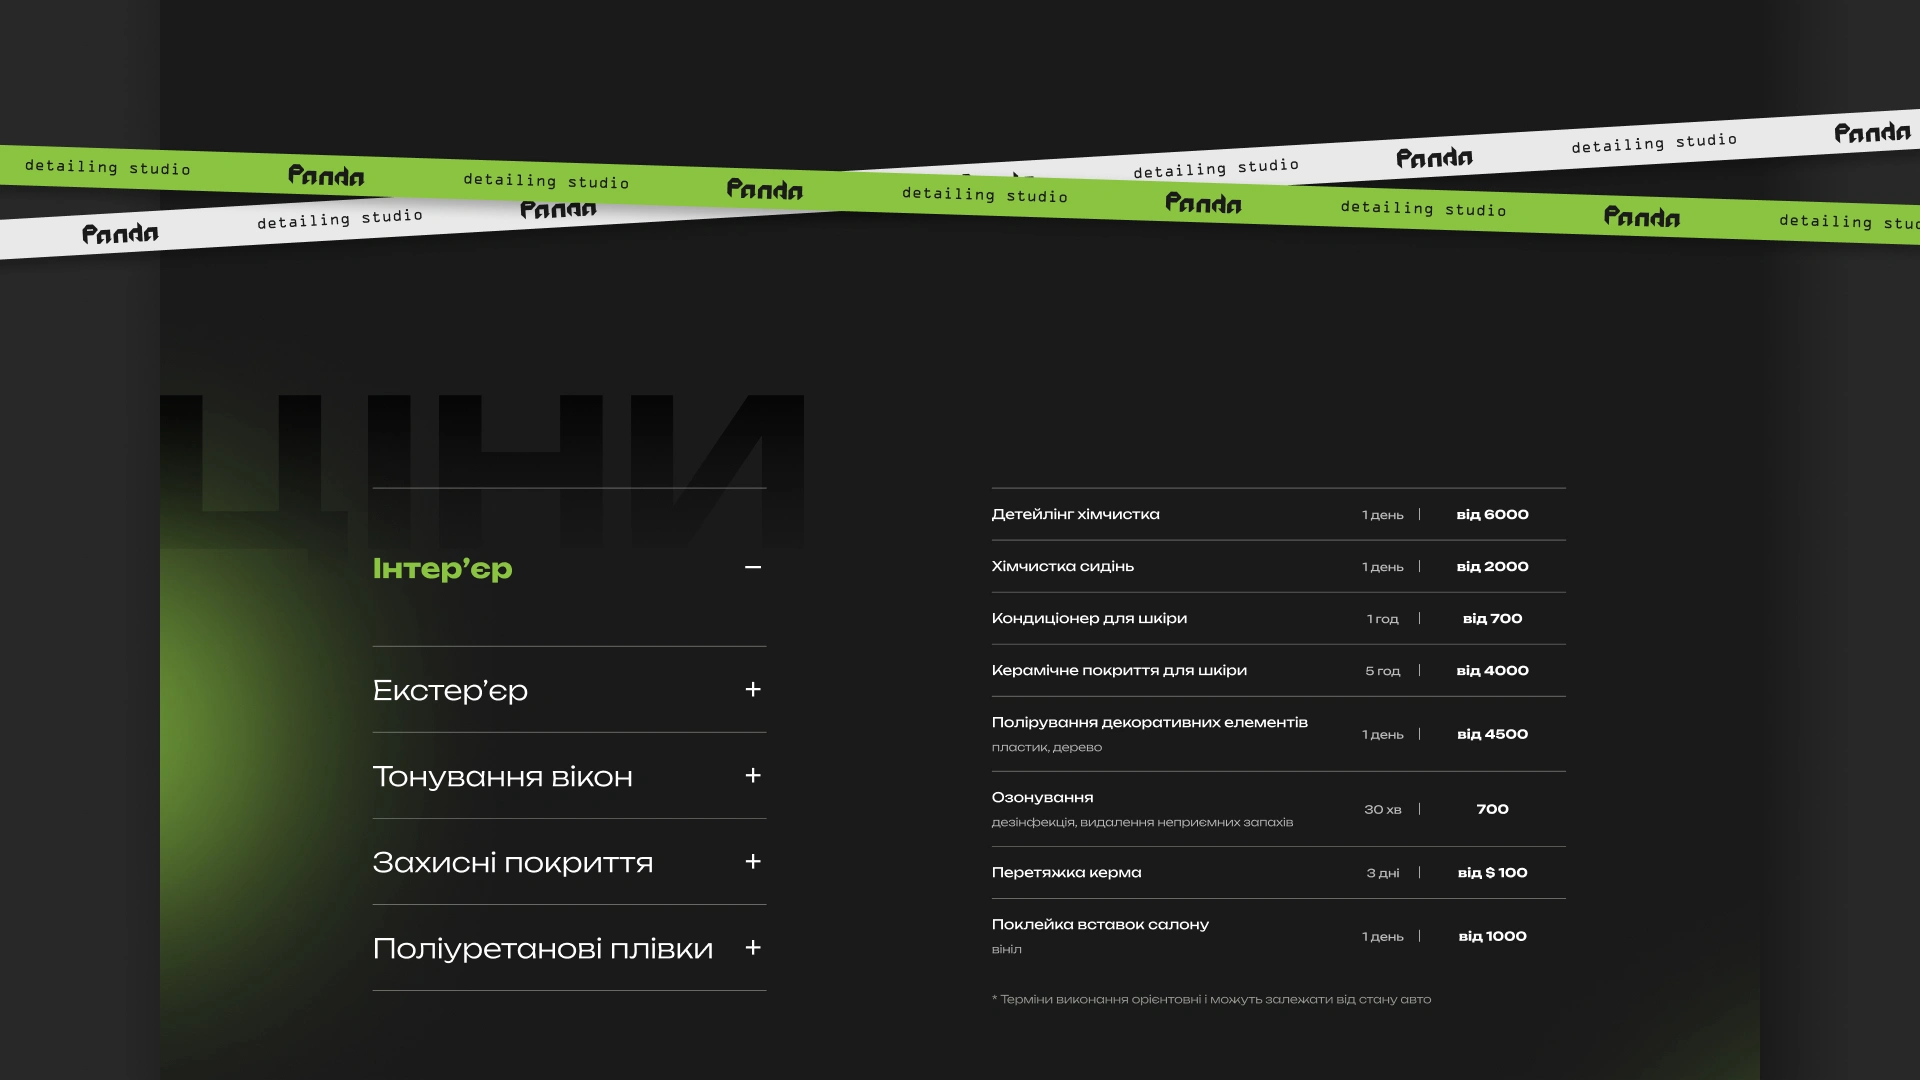
Task: Click Panda logo on green ribbon
Action: tap(764, 190)
